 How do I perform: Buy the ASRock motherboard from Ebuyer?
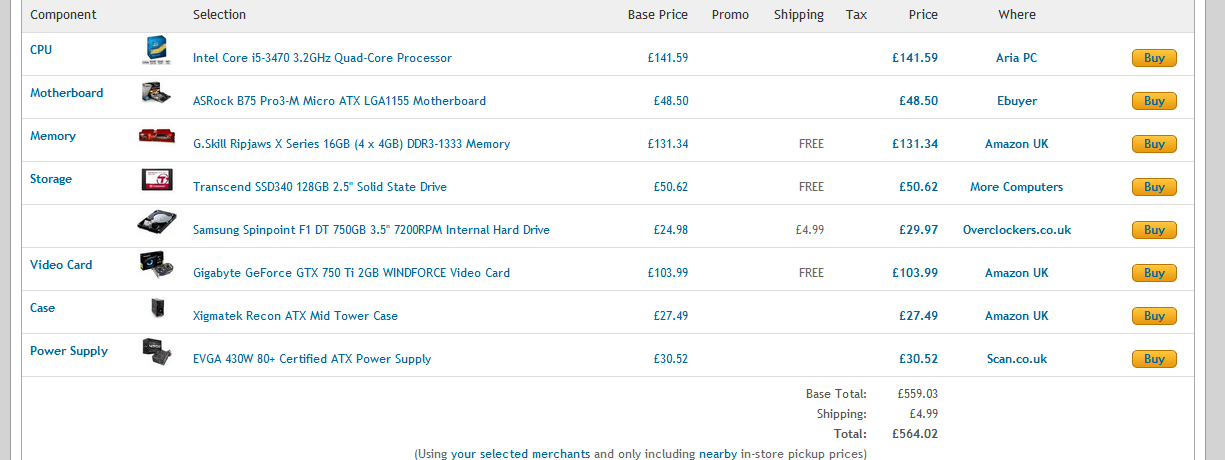coord(1154,101)
